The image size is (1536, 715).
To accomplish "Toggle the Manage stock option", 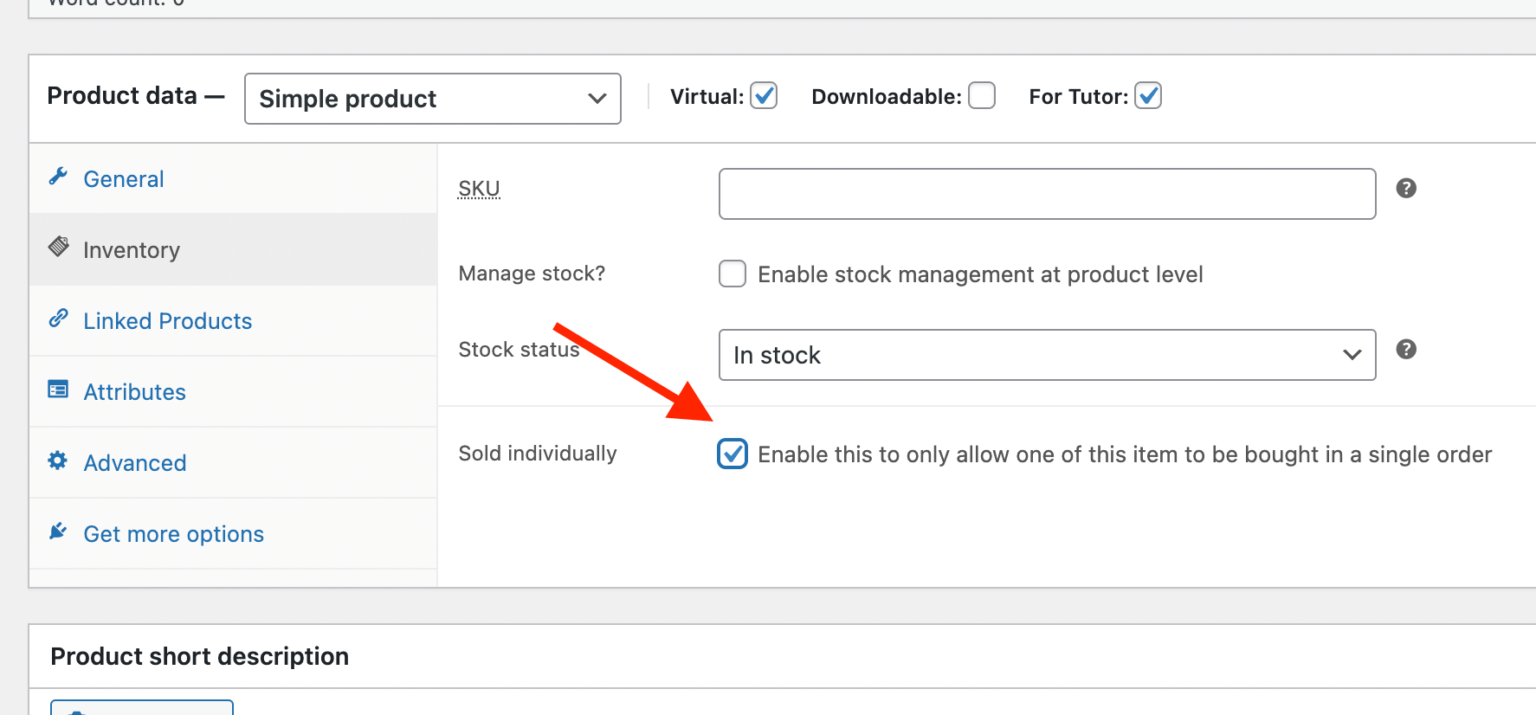I will 732,273.
